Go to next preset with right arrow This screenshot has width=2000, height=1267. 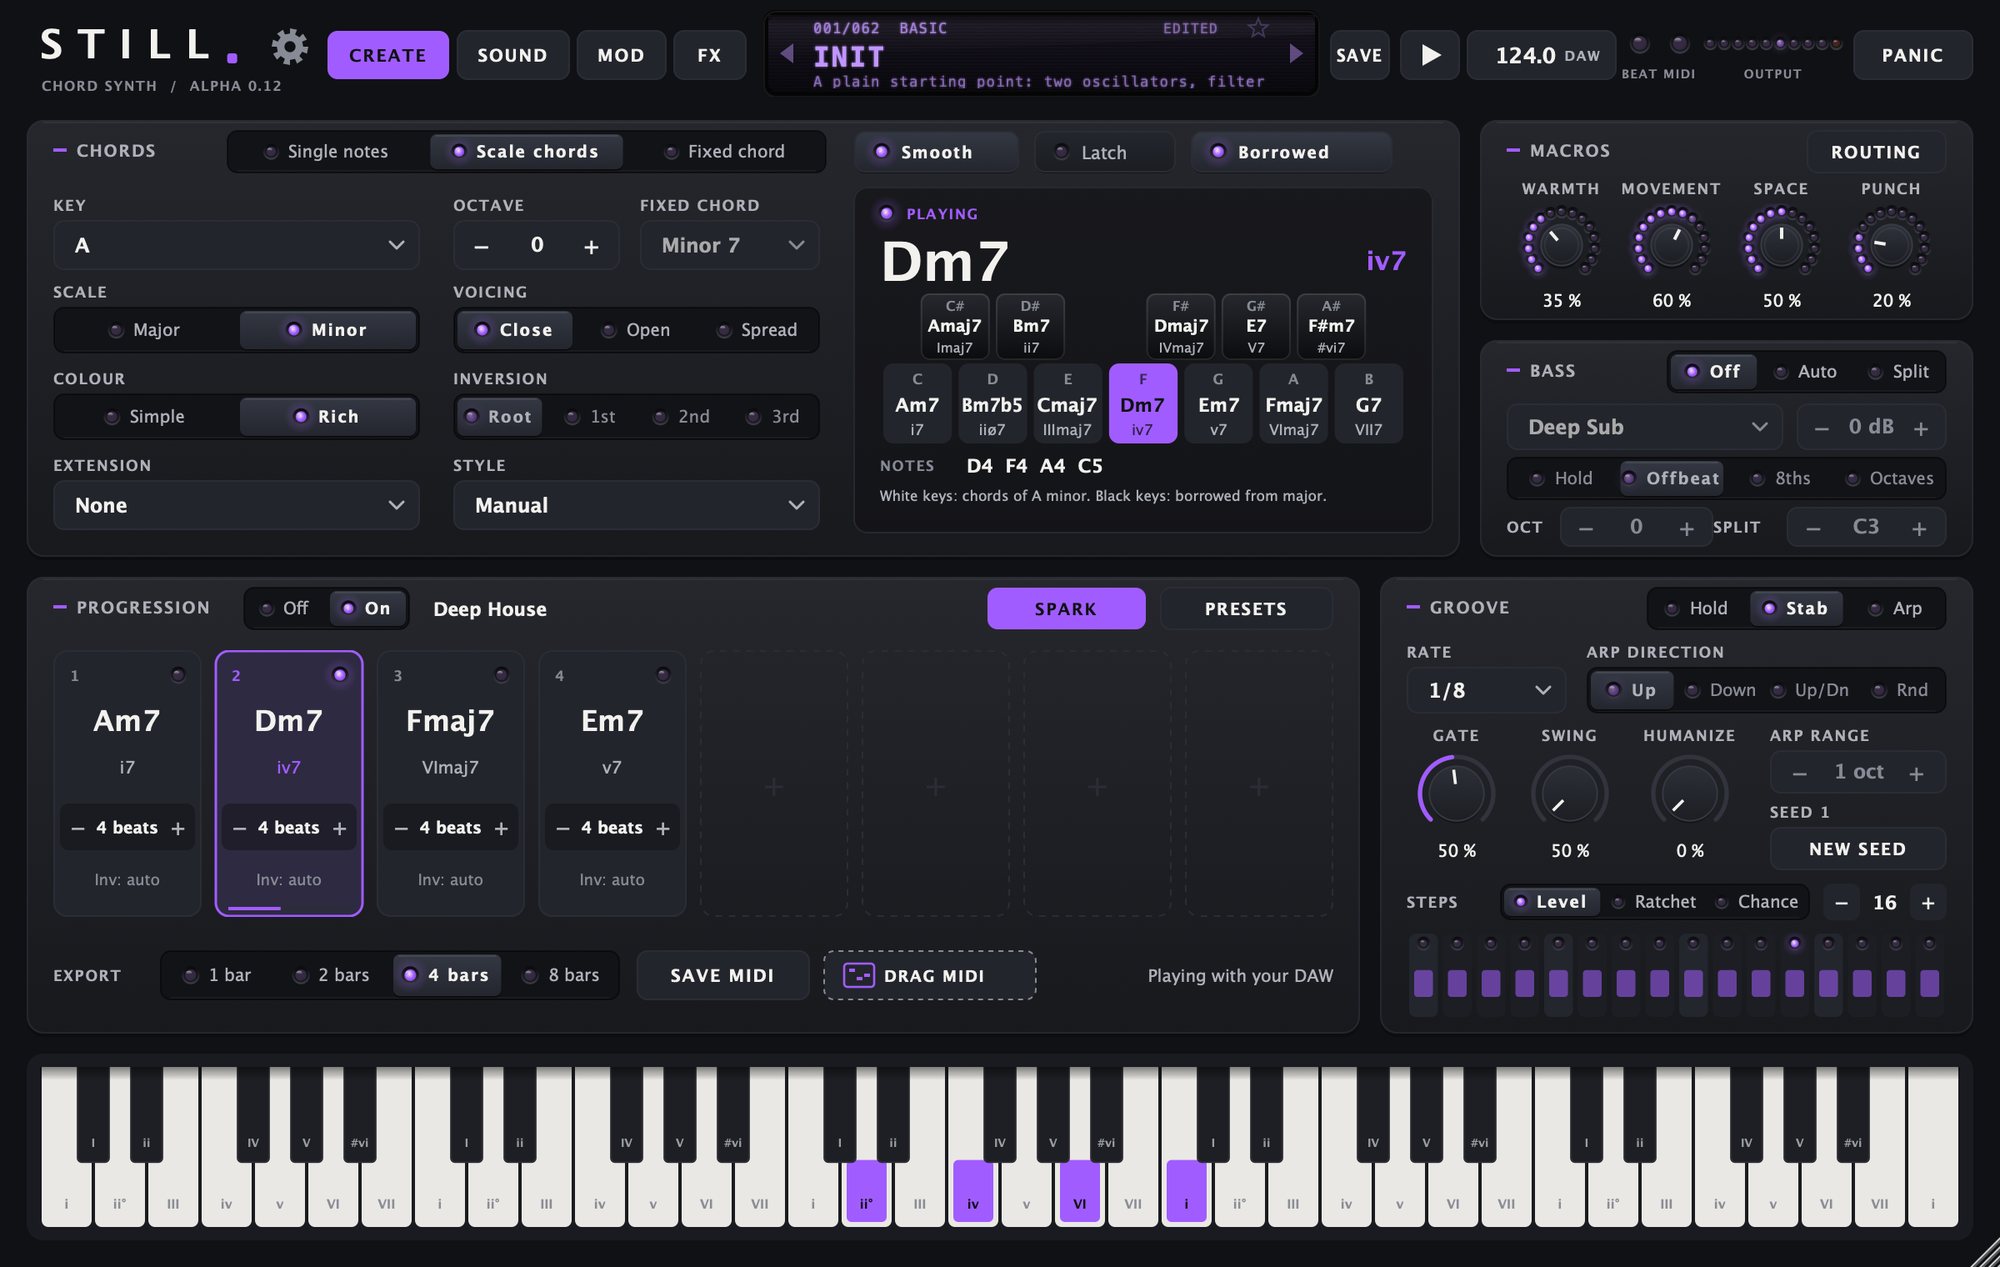1296,53
